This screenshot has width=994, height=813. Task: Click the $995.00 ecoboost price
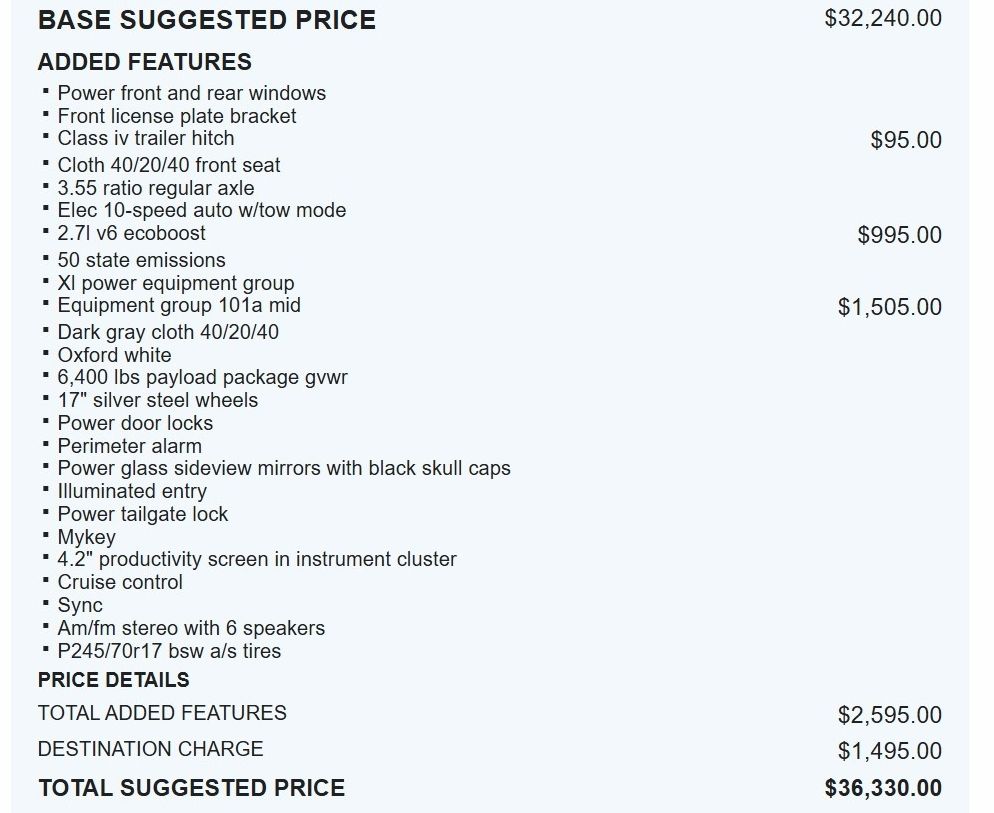pyautogui.click(x=899, y=235)
